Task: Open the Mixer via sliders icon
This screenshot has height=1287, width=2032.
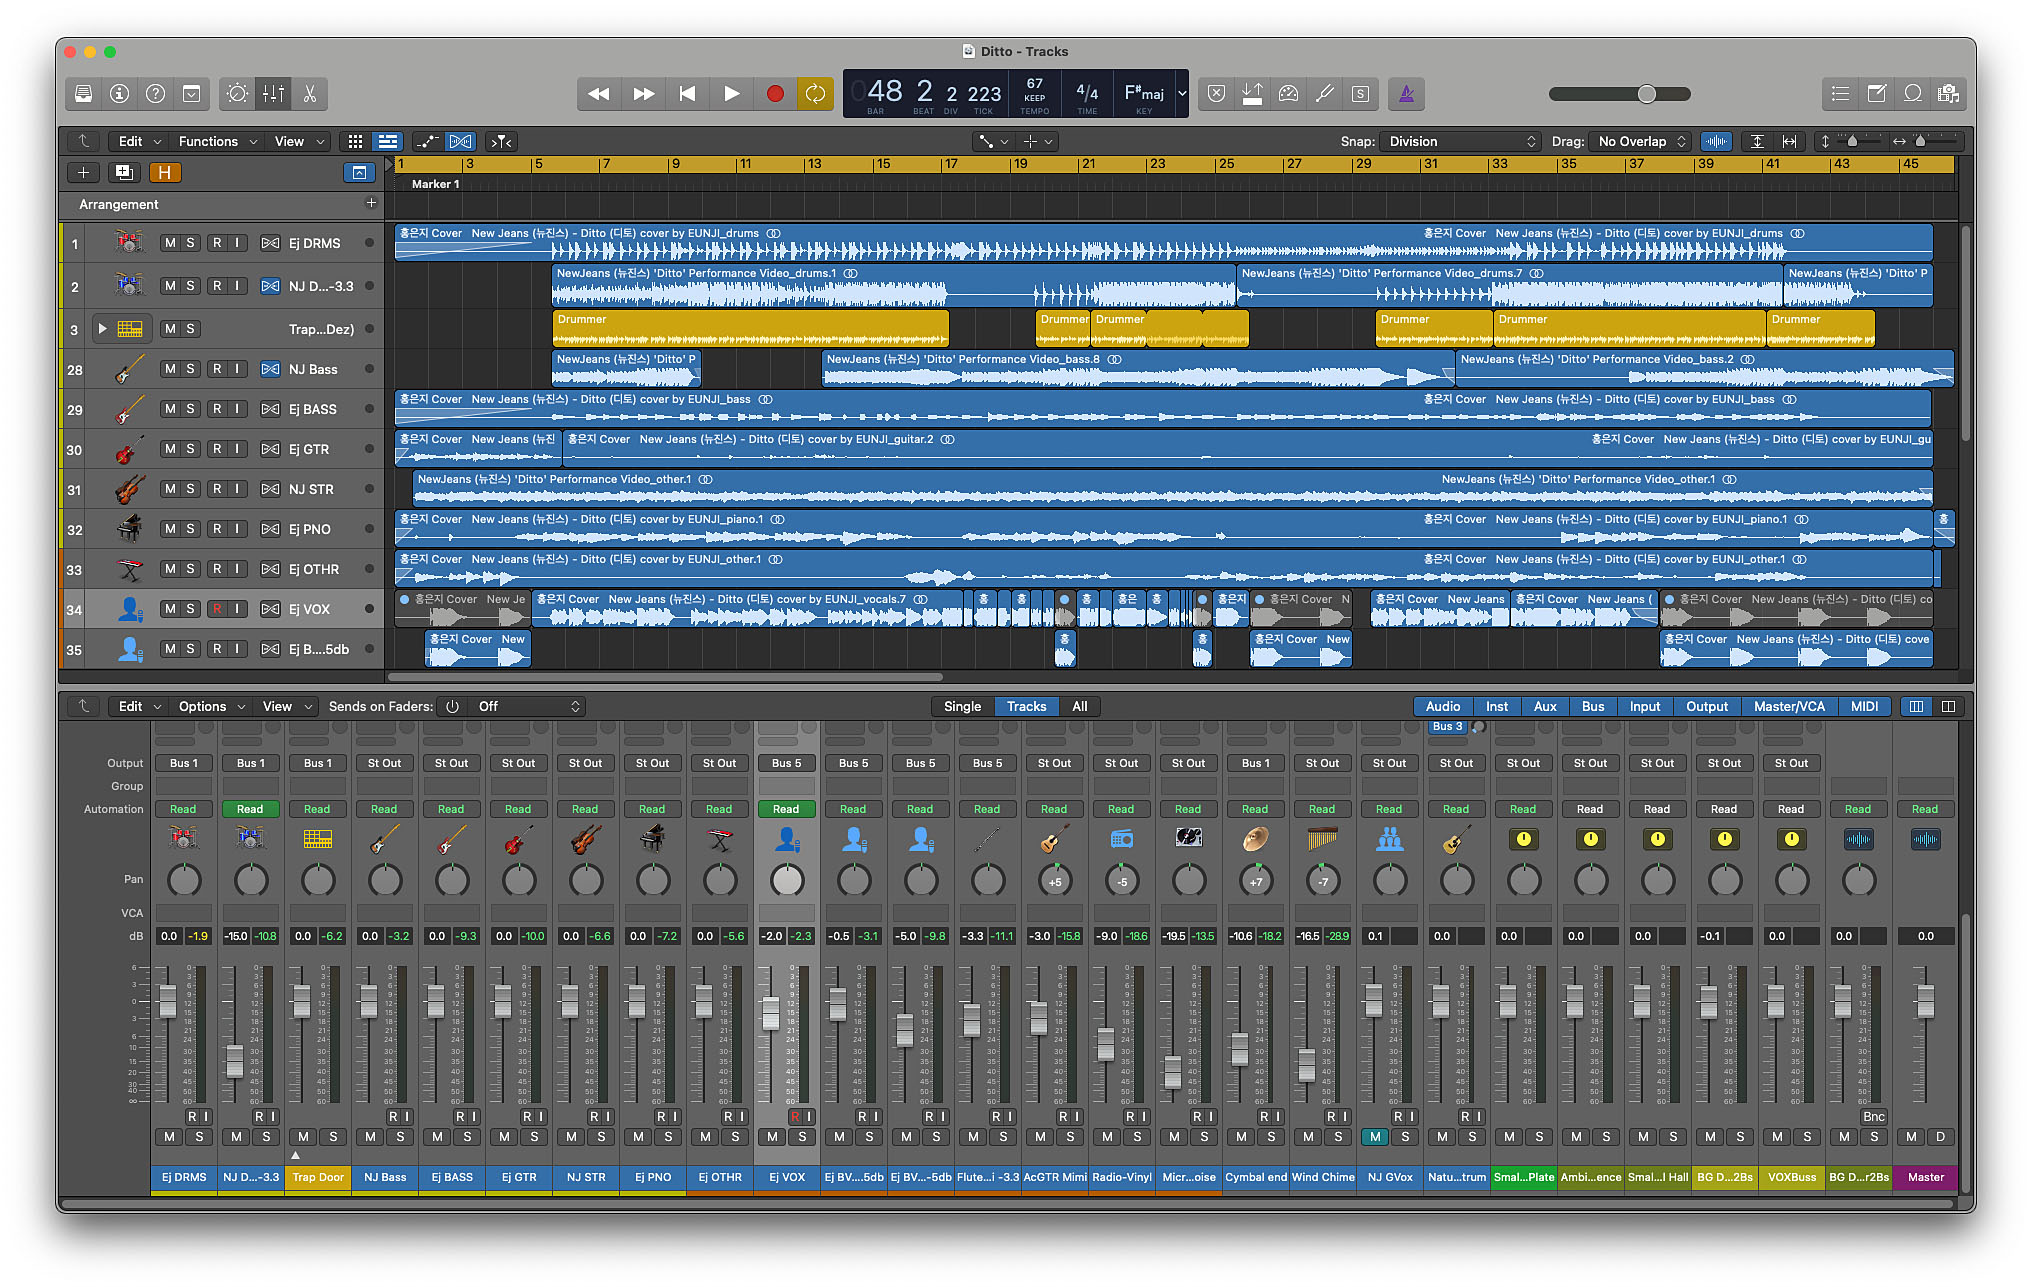Action: [273, 94]
